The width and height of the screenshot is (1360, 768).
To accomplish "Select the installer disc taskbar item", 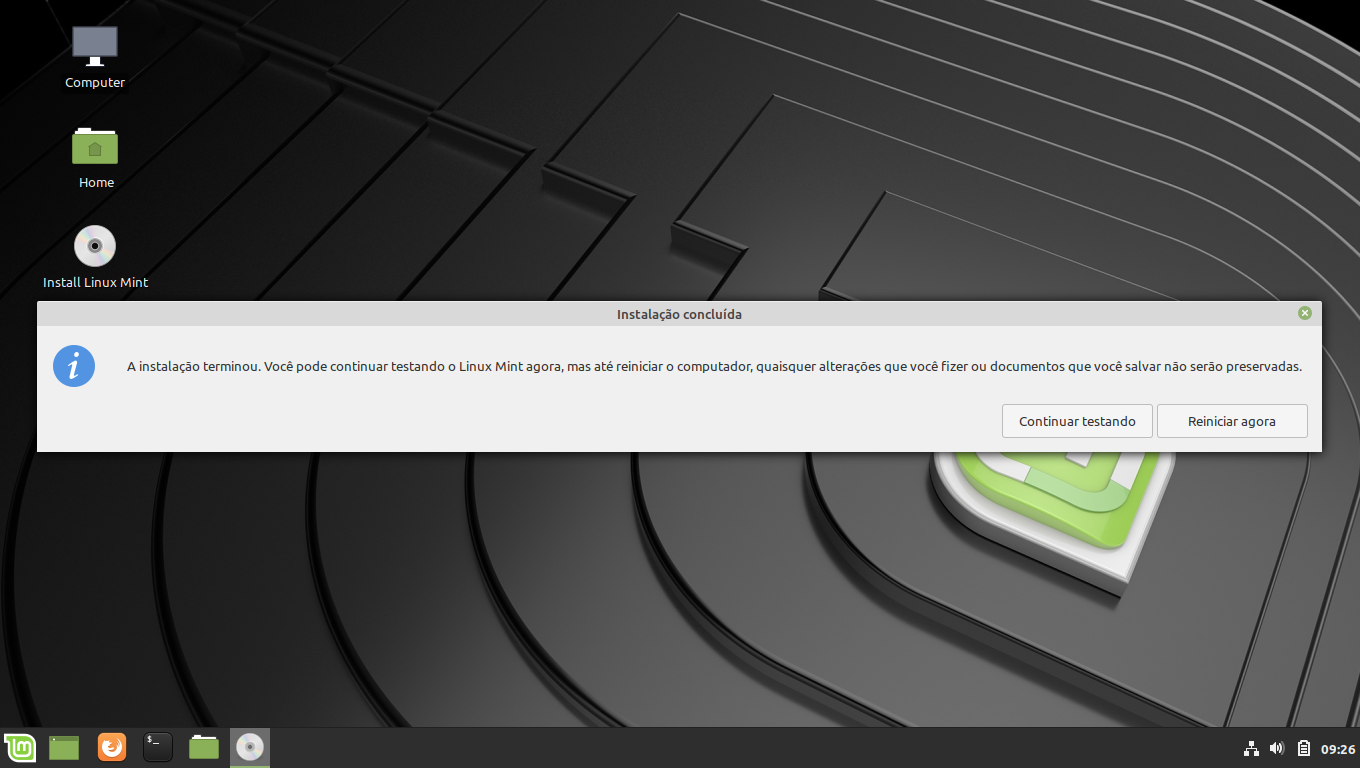I will click(x=250, y=747).
